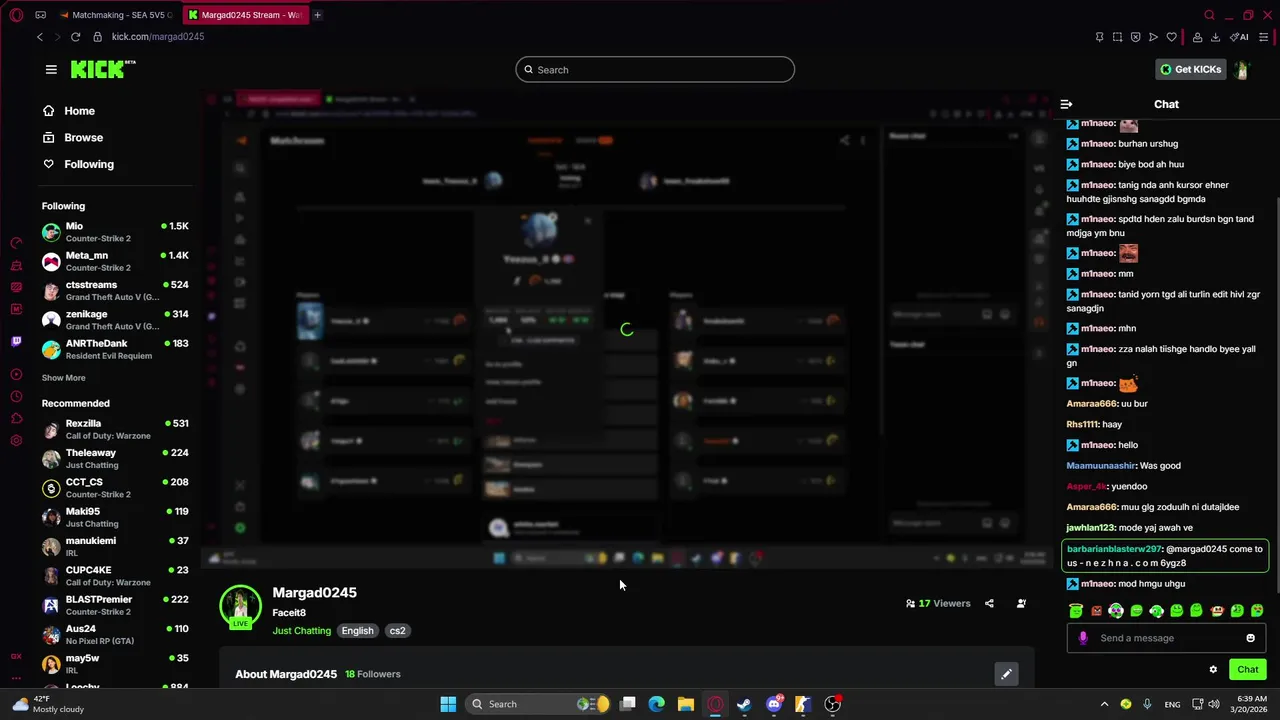Image resolution: width=1280 pixels, height=720 pixels.
Task: Open Home in the sidebar
Action: pyautogui.click(x=69, y=111)
